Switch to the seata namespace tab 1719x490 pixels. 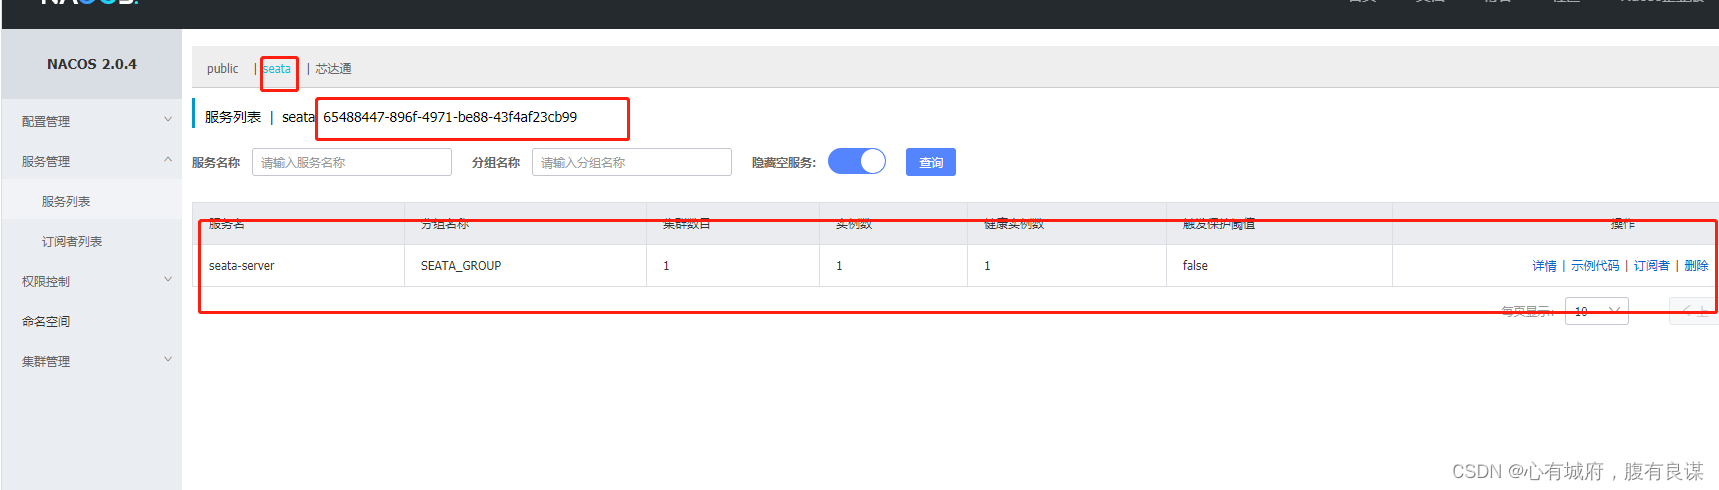(x=277, y=69)
